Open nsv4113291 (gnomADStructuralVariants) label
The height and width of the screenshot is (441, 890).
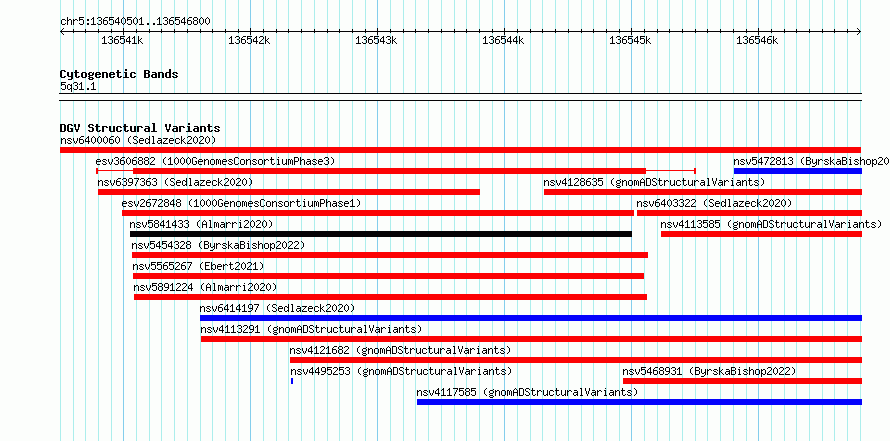pos(311,329)
